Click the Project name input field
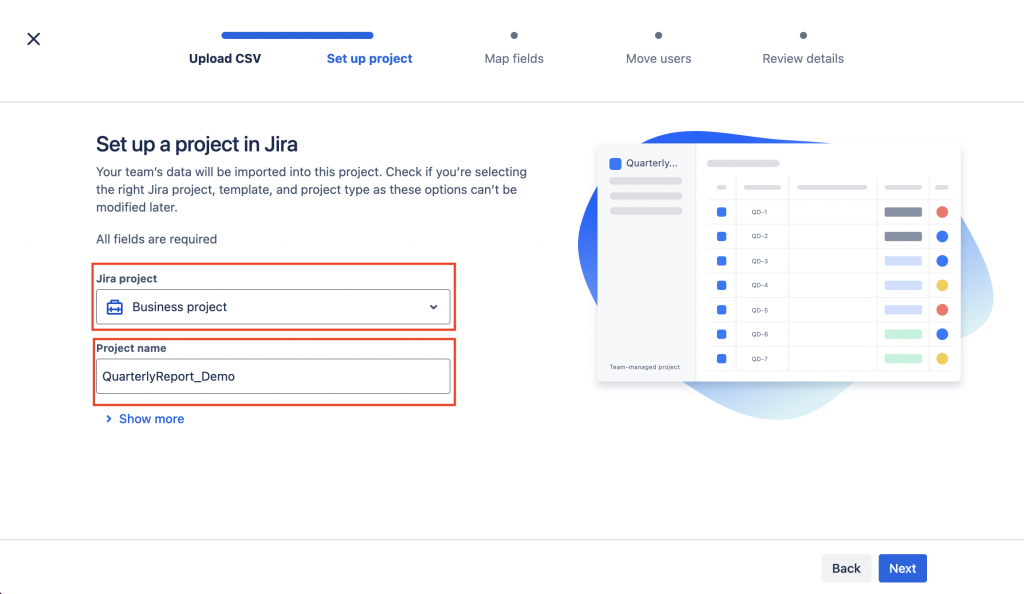1024x594 pixels. 273,377
